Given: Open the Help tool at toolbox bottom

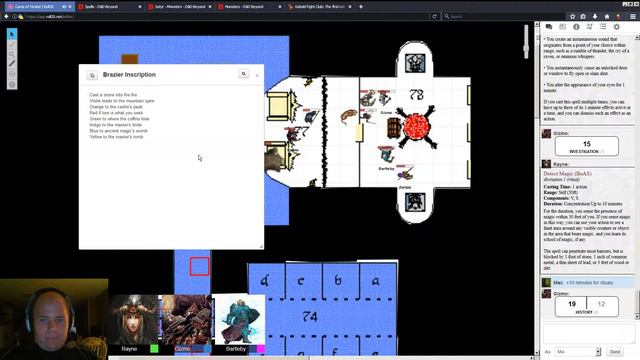Looking at the screenshot, I should click(x=12, y=84).
